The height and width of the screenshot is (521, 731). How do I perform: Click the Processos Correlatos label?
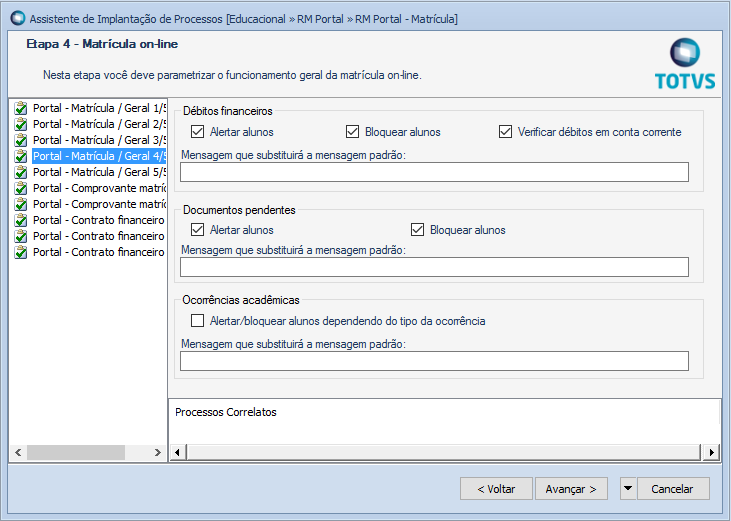226,412
